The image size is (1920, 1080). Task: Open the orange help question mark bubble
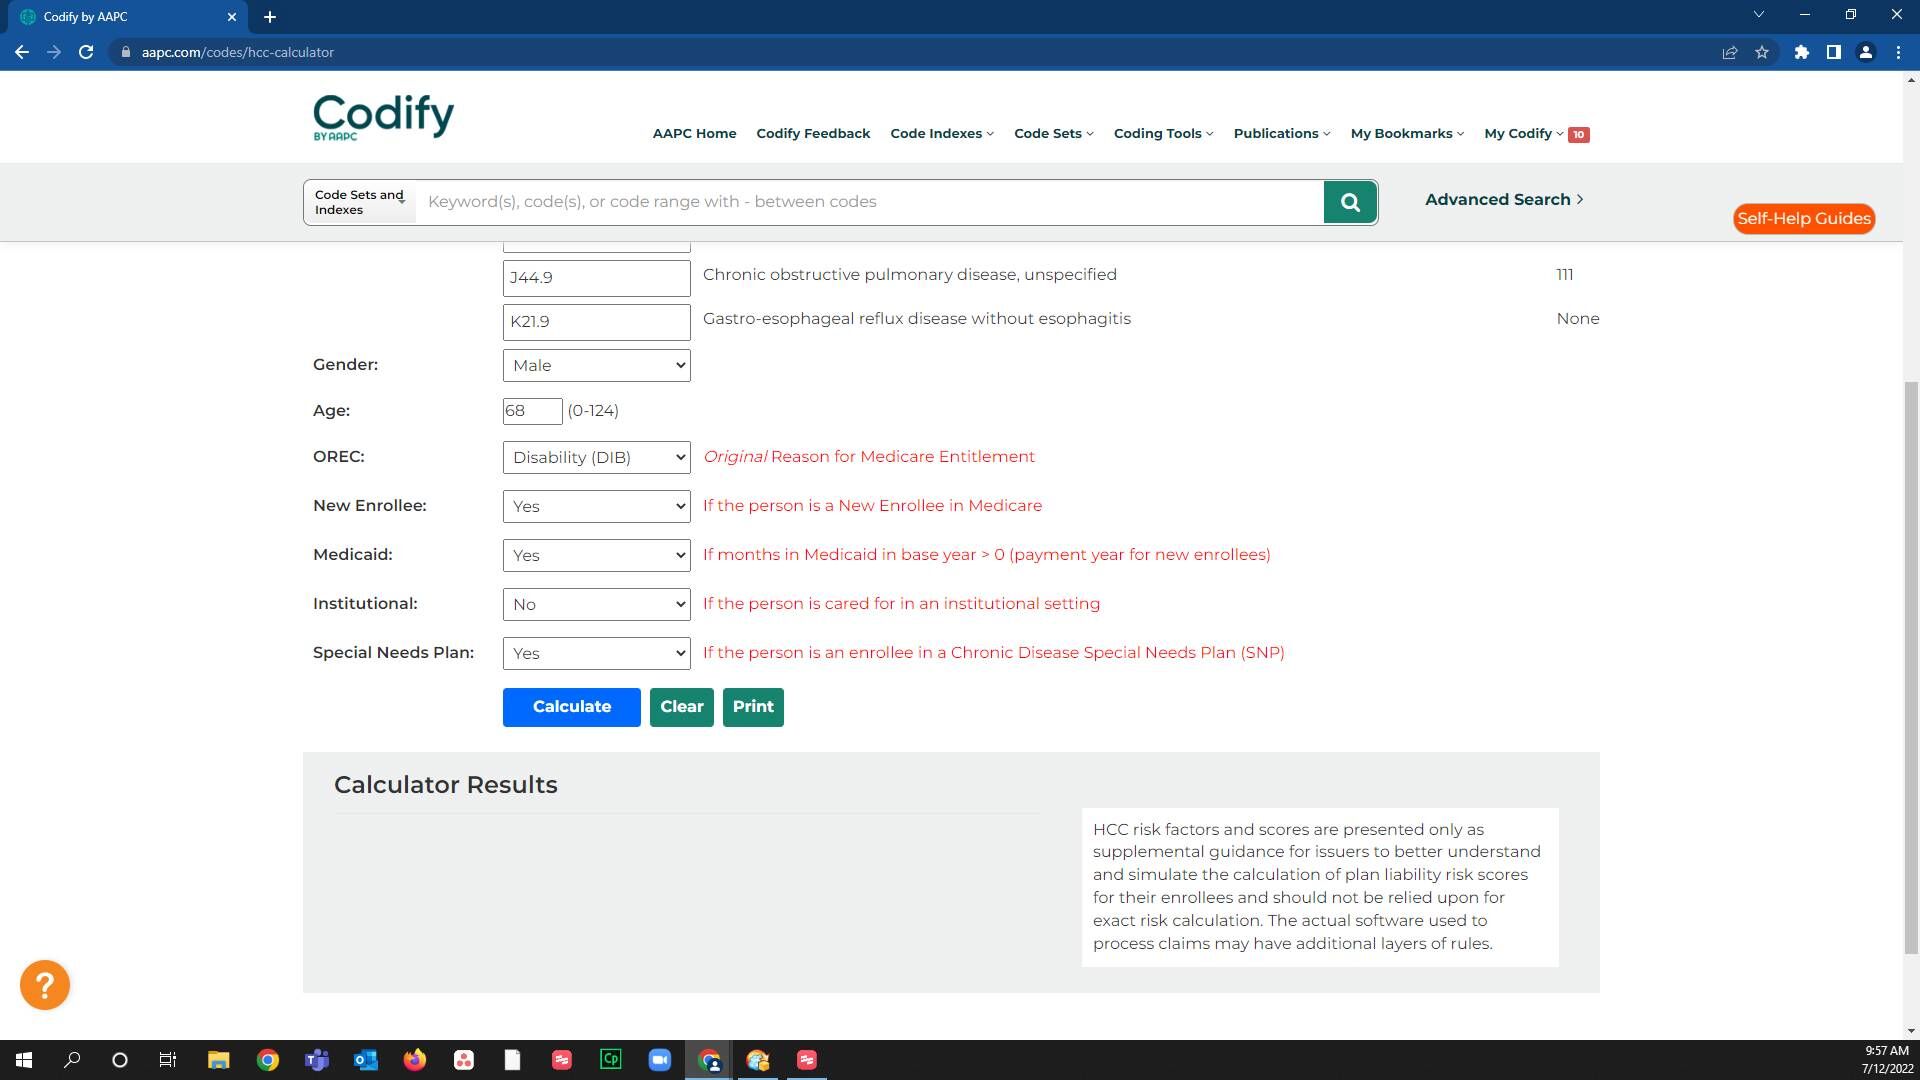(45, 985)
